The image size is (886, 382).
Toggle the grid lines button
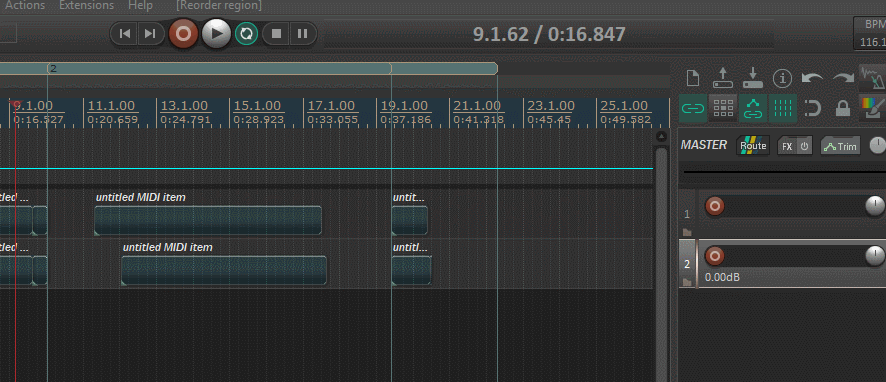[x=782, y=108]
